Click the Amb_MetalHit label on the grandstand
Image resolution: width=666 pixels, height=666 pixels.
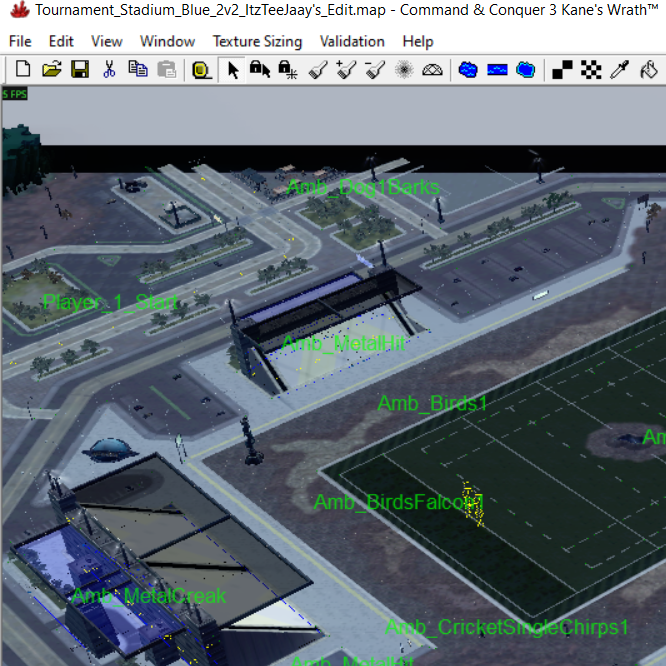(x=343, y=343)
